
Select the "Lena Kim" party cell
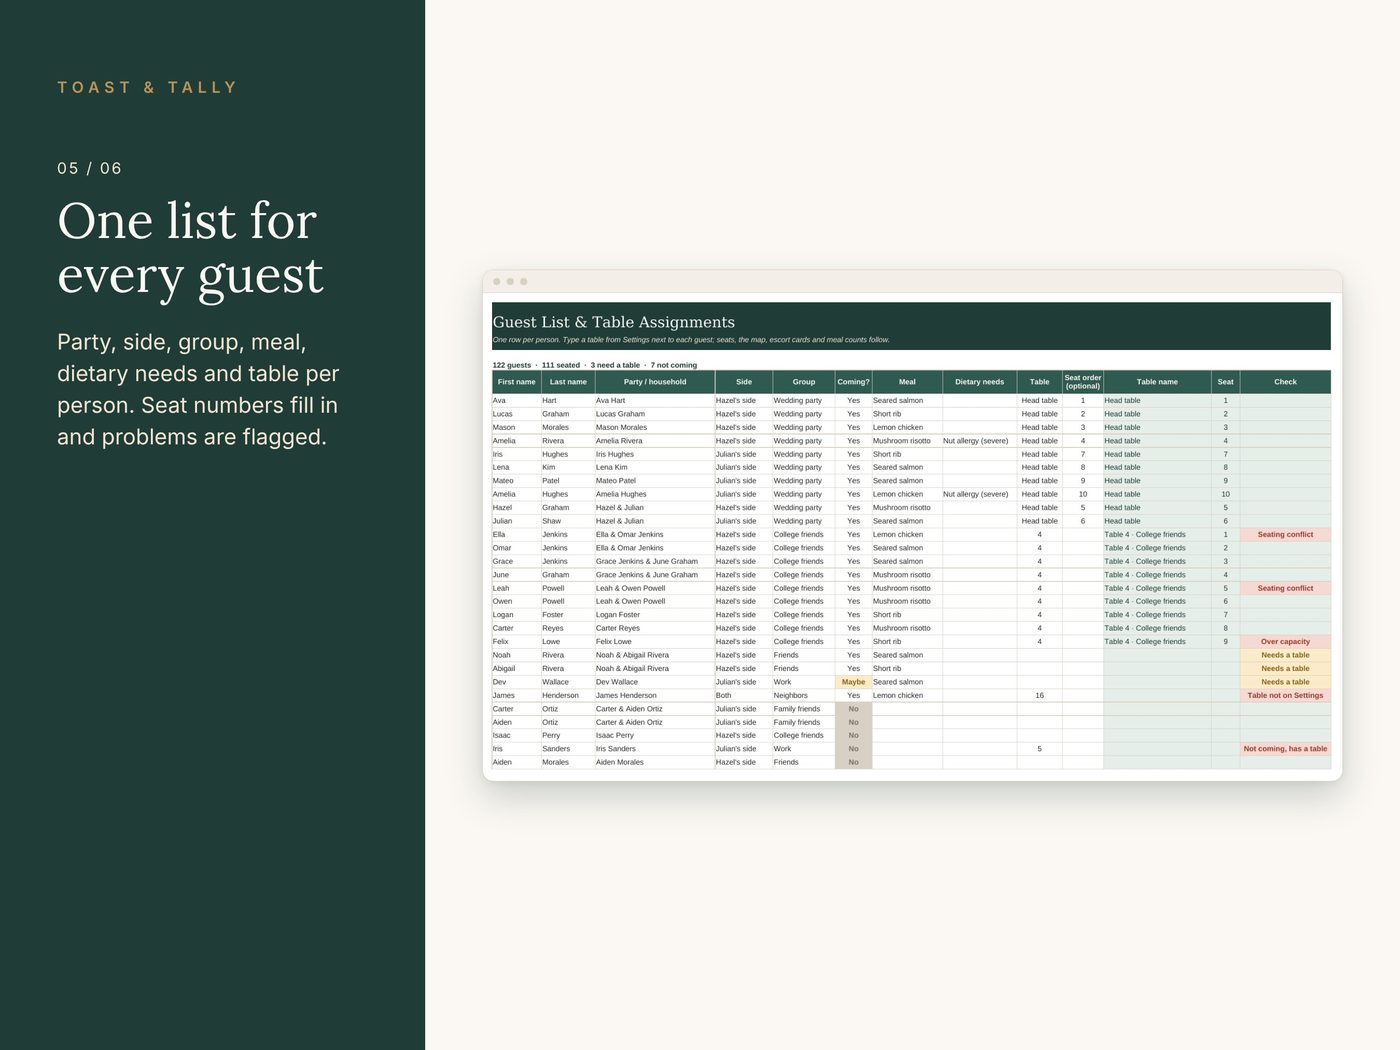pyautogui.click(x=655, y=468)
